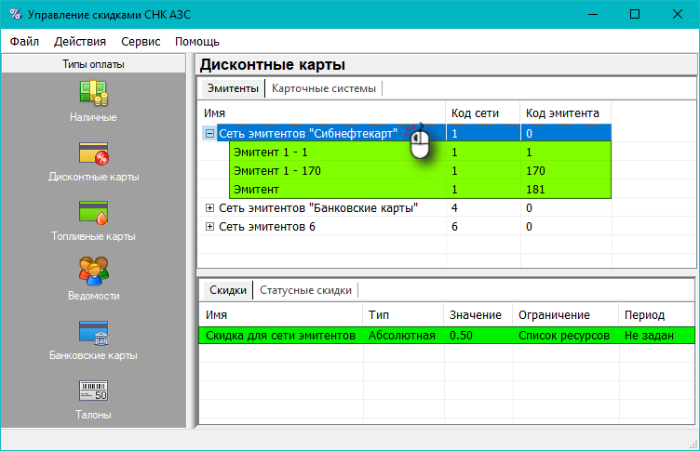Open the Файл menu
700x451 pixels.
26,42
